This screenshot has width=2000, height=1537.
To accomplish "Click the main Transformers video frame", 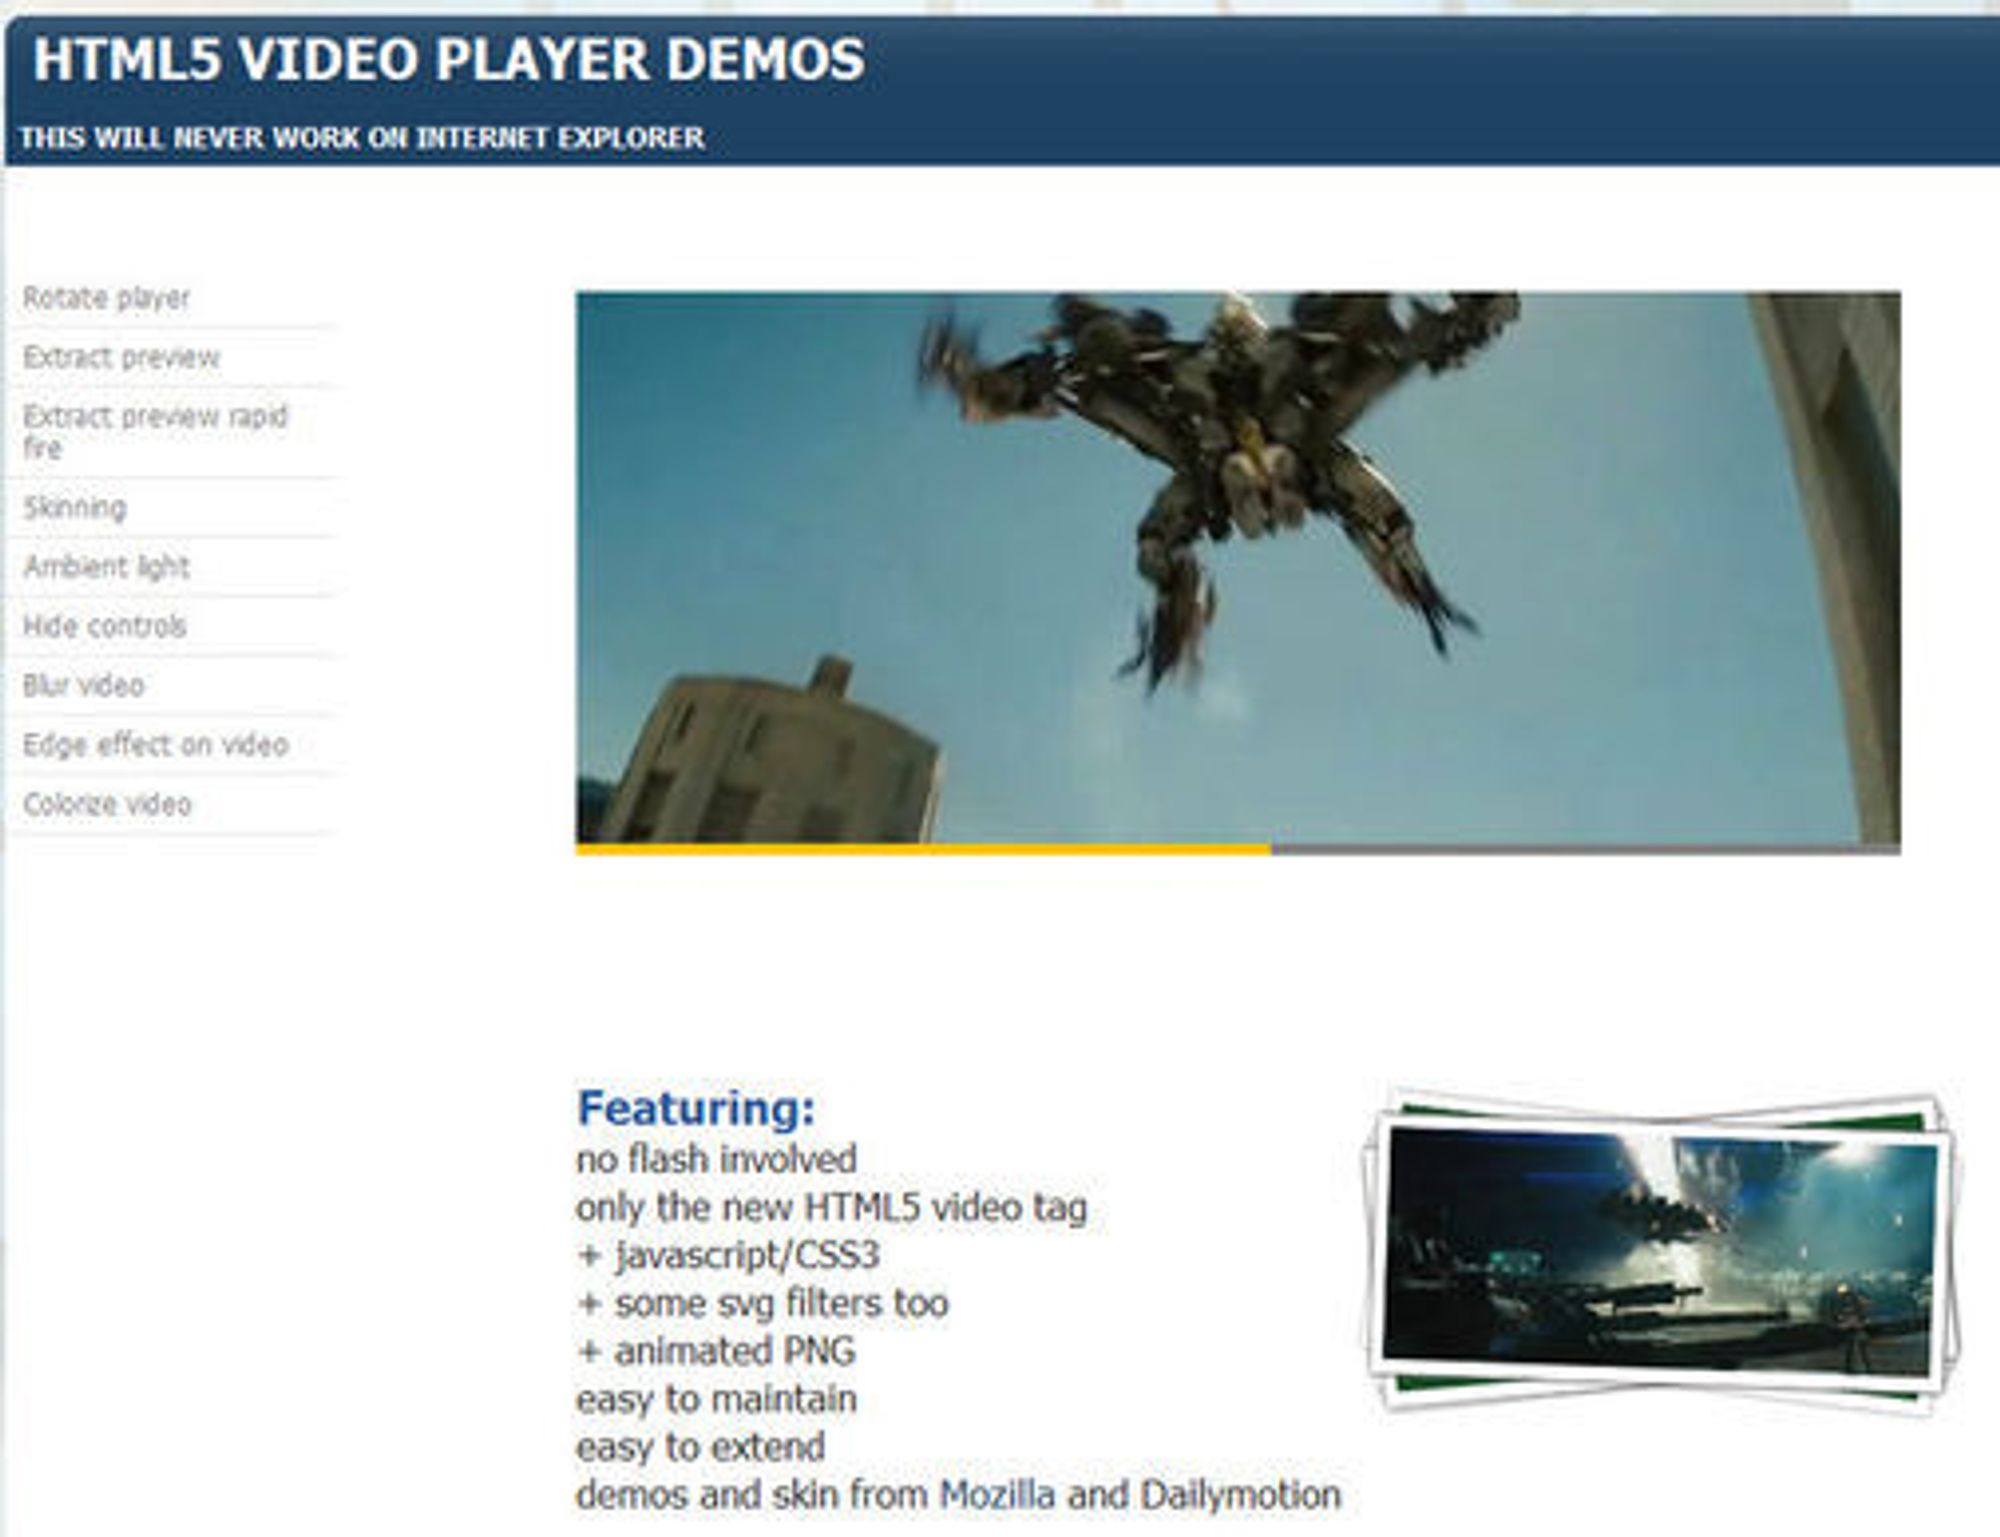I will pyautogui.click(x=1238, y=568).
